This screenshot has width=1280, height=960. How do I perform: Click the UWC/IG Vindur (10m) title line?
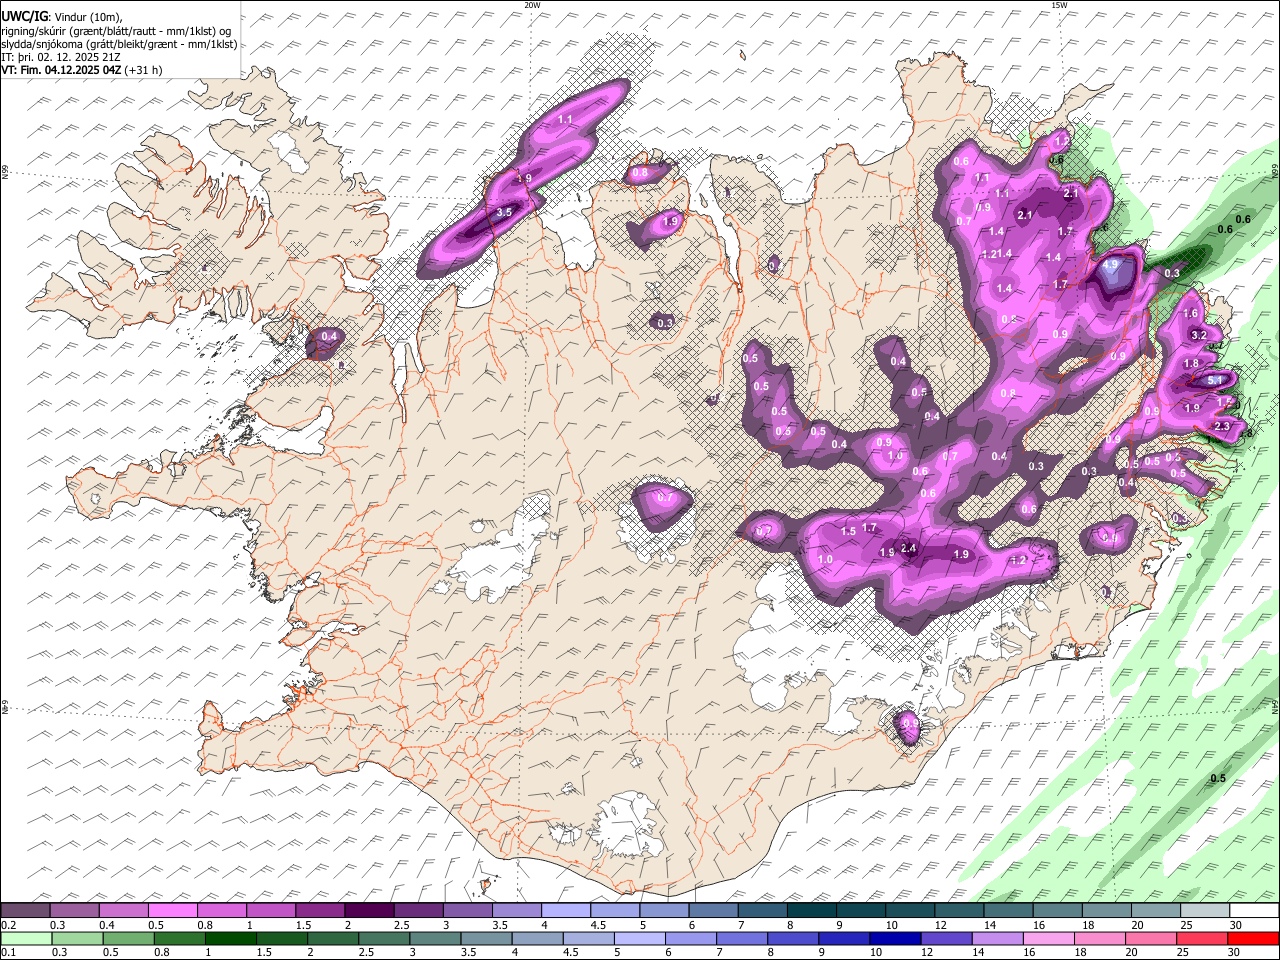click(62, 16)
